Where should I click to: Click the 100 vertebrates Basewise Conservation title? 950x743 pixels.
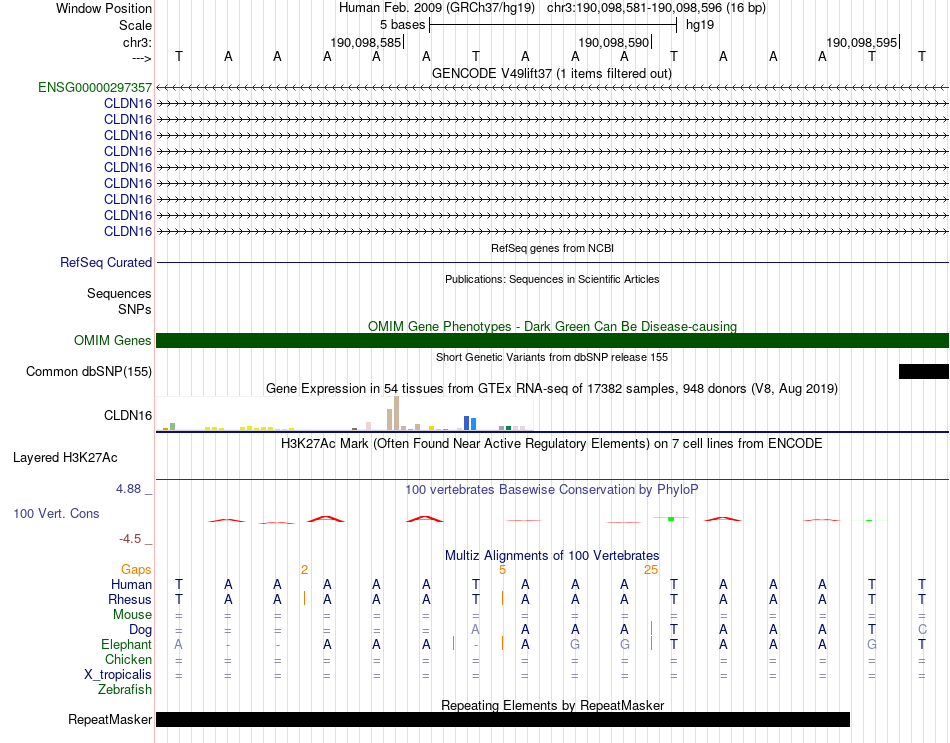click(x=552, y=489)
